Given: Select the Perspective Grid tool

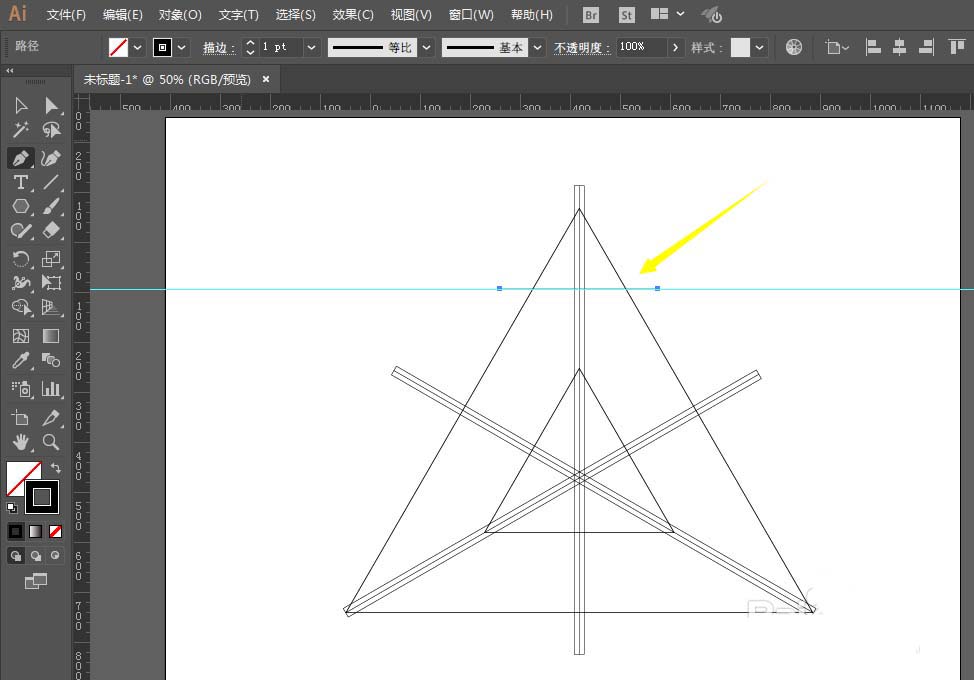Looking at the screenshot, I should (x=51, y=307).
